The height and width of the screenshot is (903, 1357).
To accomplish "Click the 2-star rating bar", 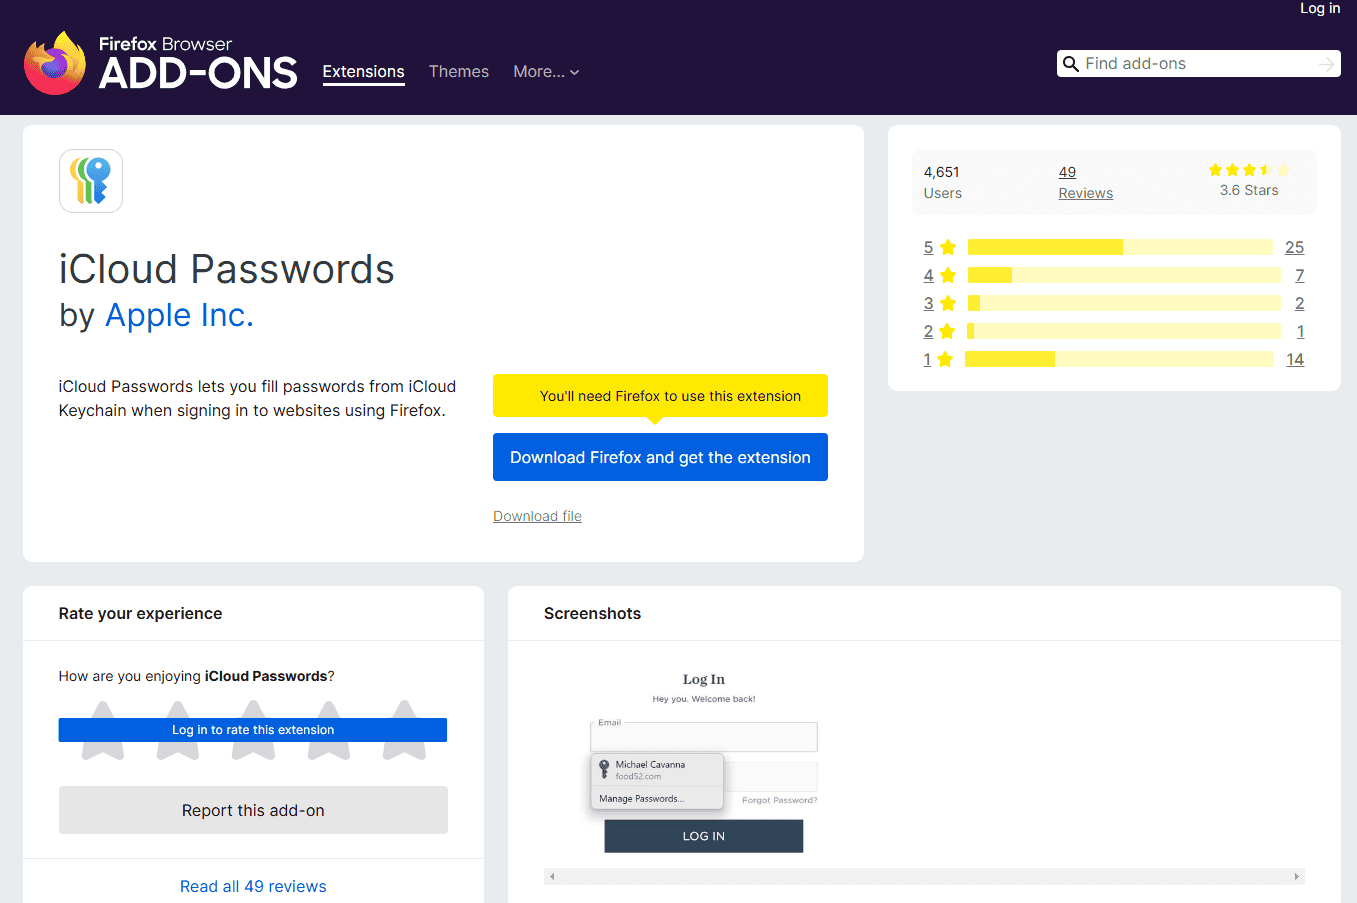I will coord(1124,331).
